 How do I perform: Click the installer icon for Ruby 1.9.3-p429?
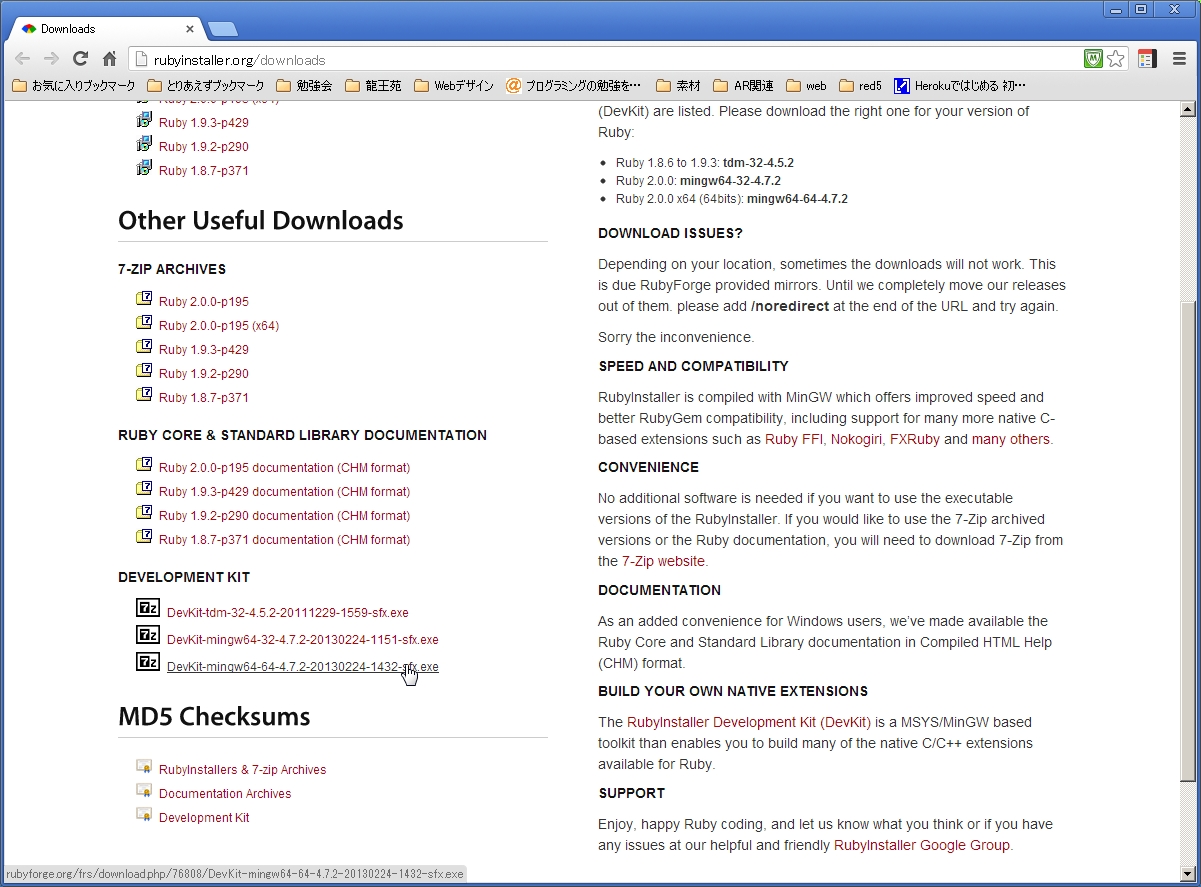click(x=144, y=121)
